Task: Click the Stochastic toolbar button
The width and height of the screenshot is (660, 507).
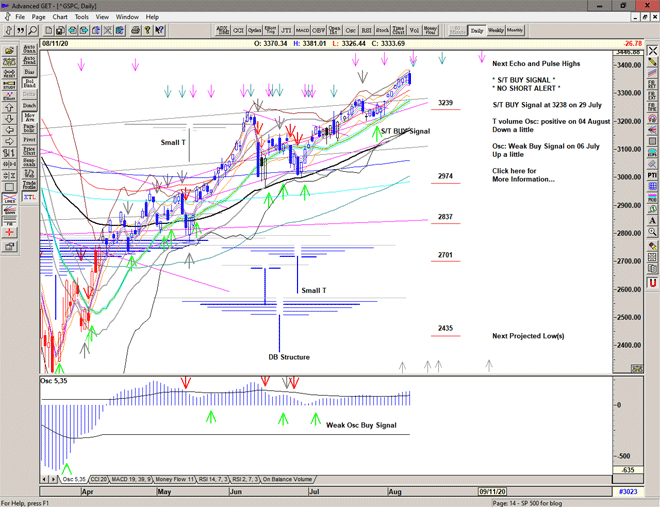Action: 382,31
